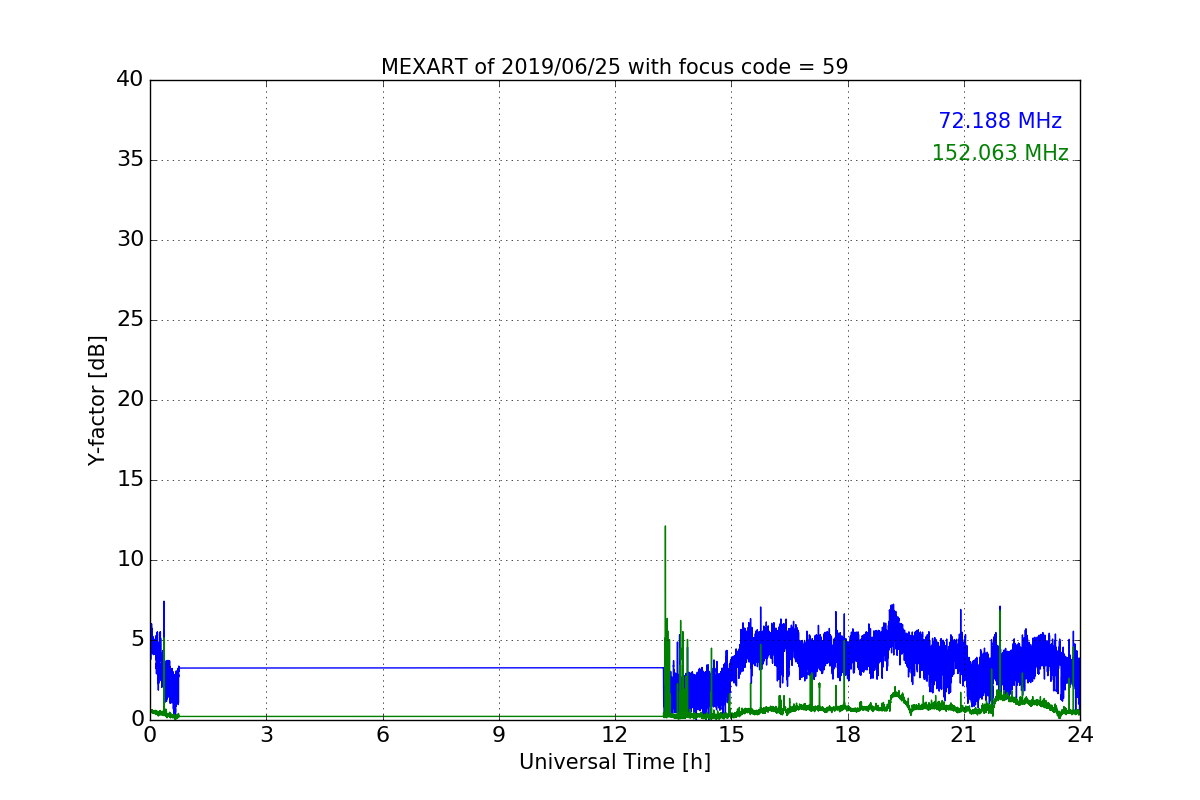Click the y-axis tick label '35'
1200x800 pixels.
click(130, 160)
